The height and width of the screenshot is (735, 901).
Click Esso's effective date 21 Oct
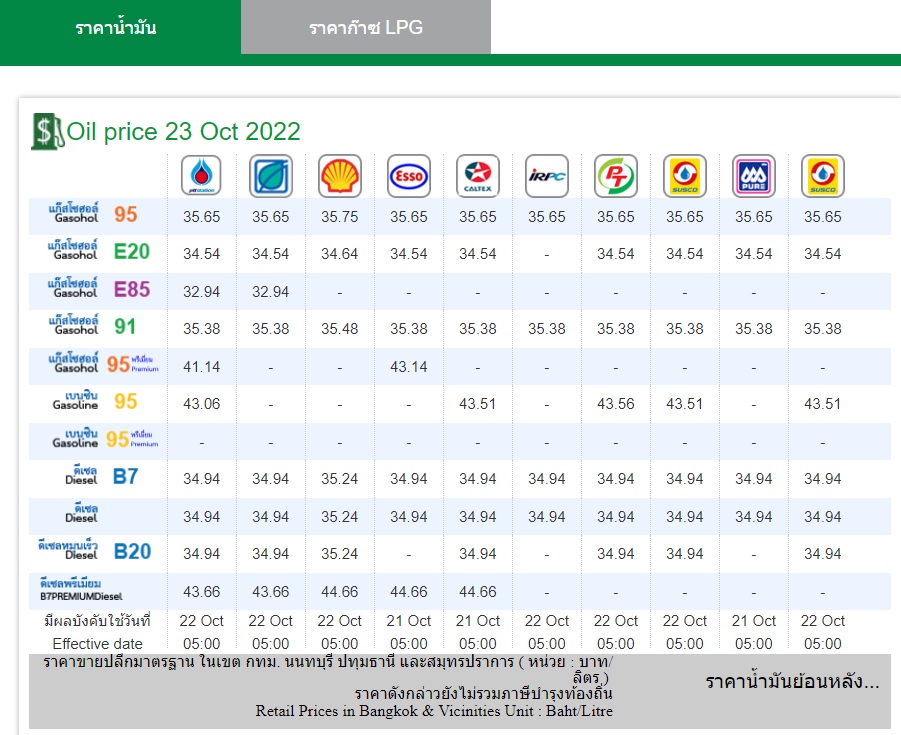click(x=409, y=621)
